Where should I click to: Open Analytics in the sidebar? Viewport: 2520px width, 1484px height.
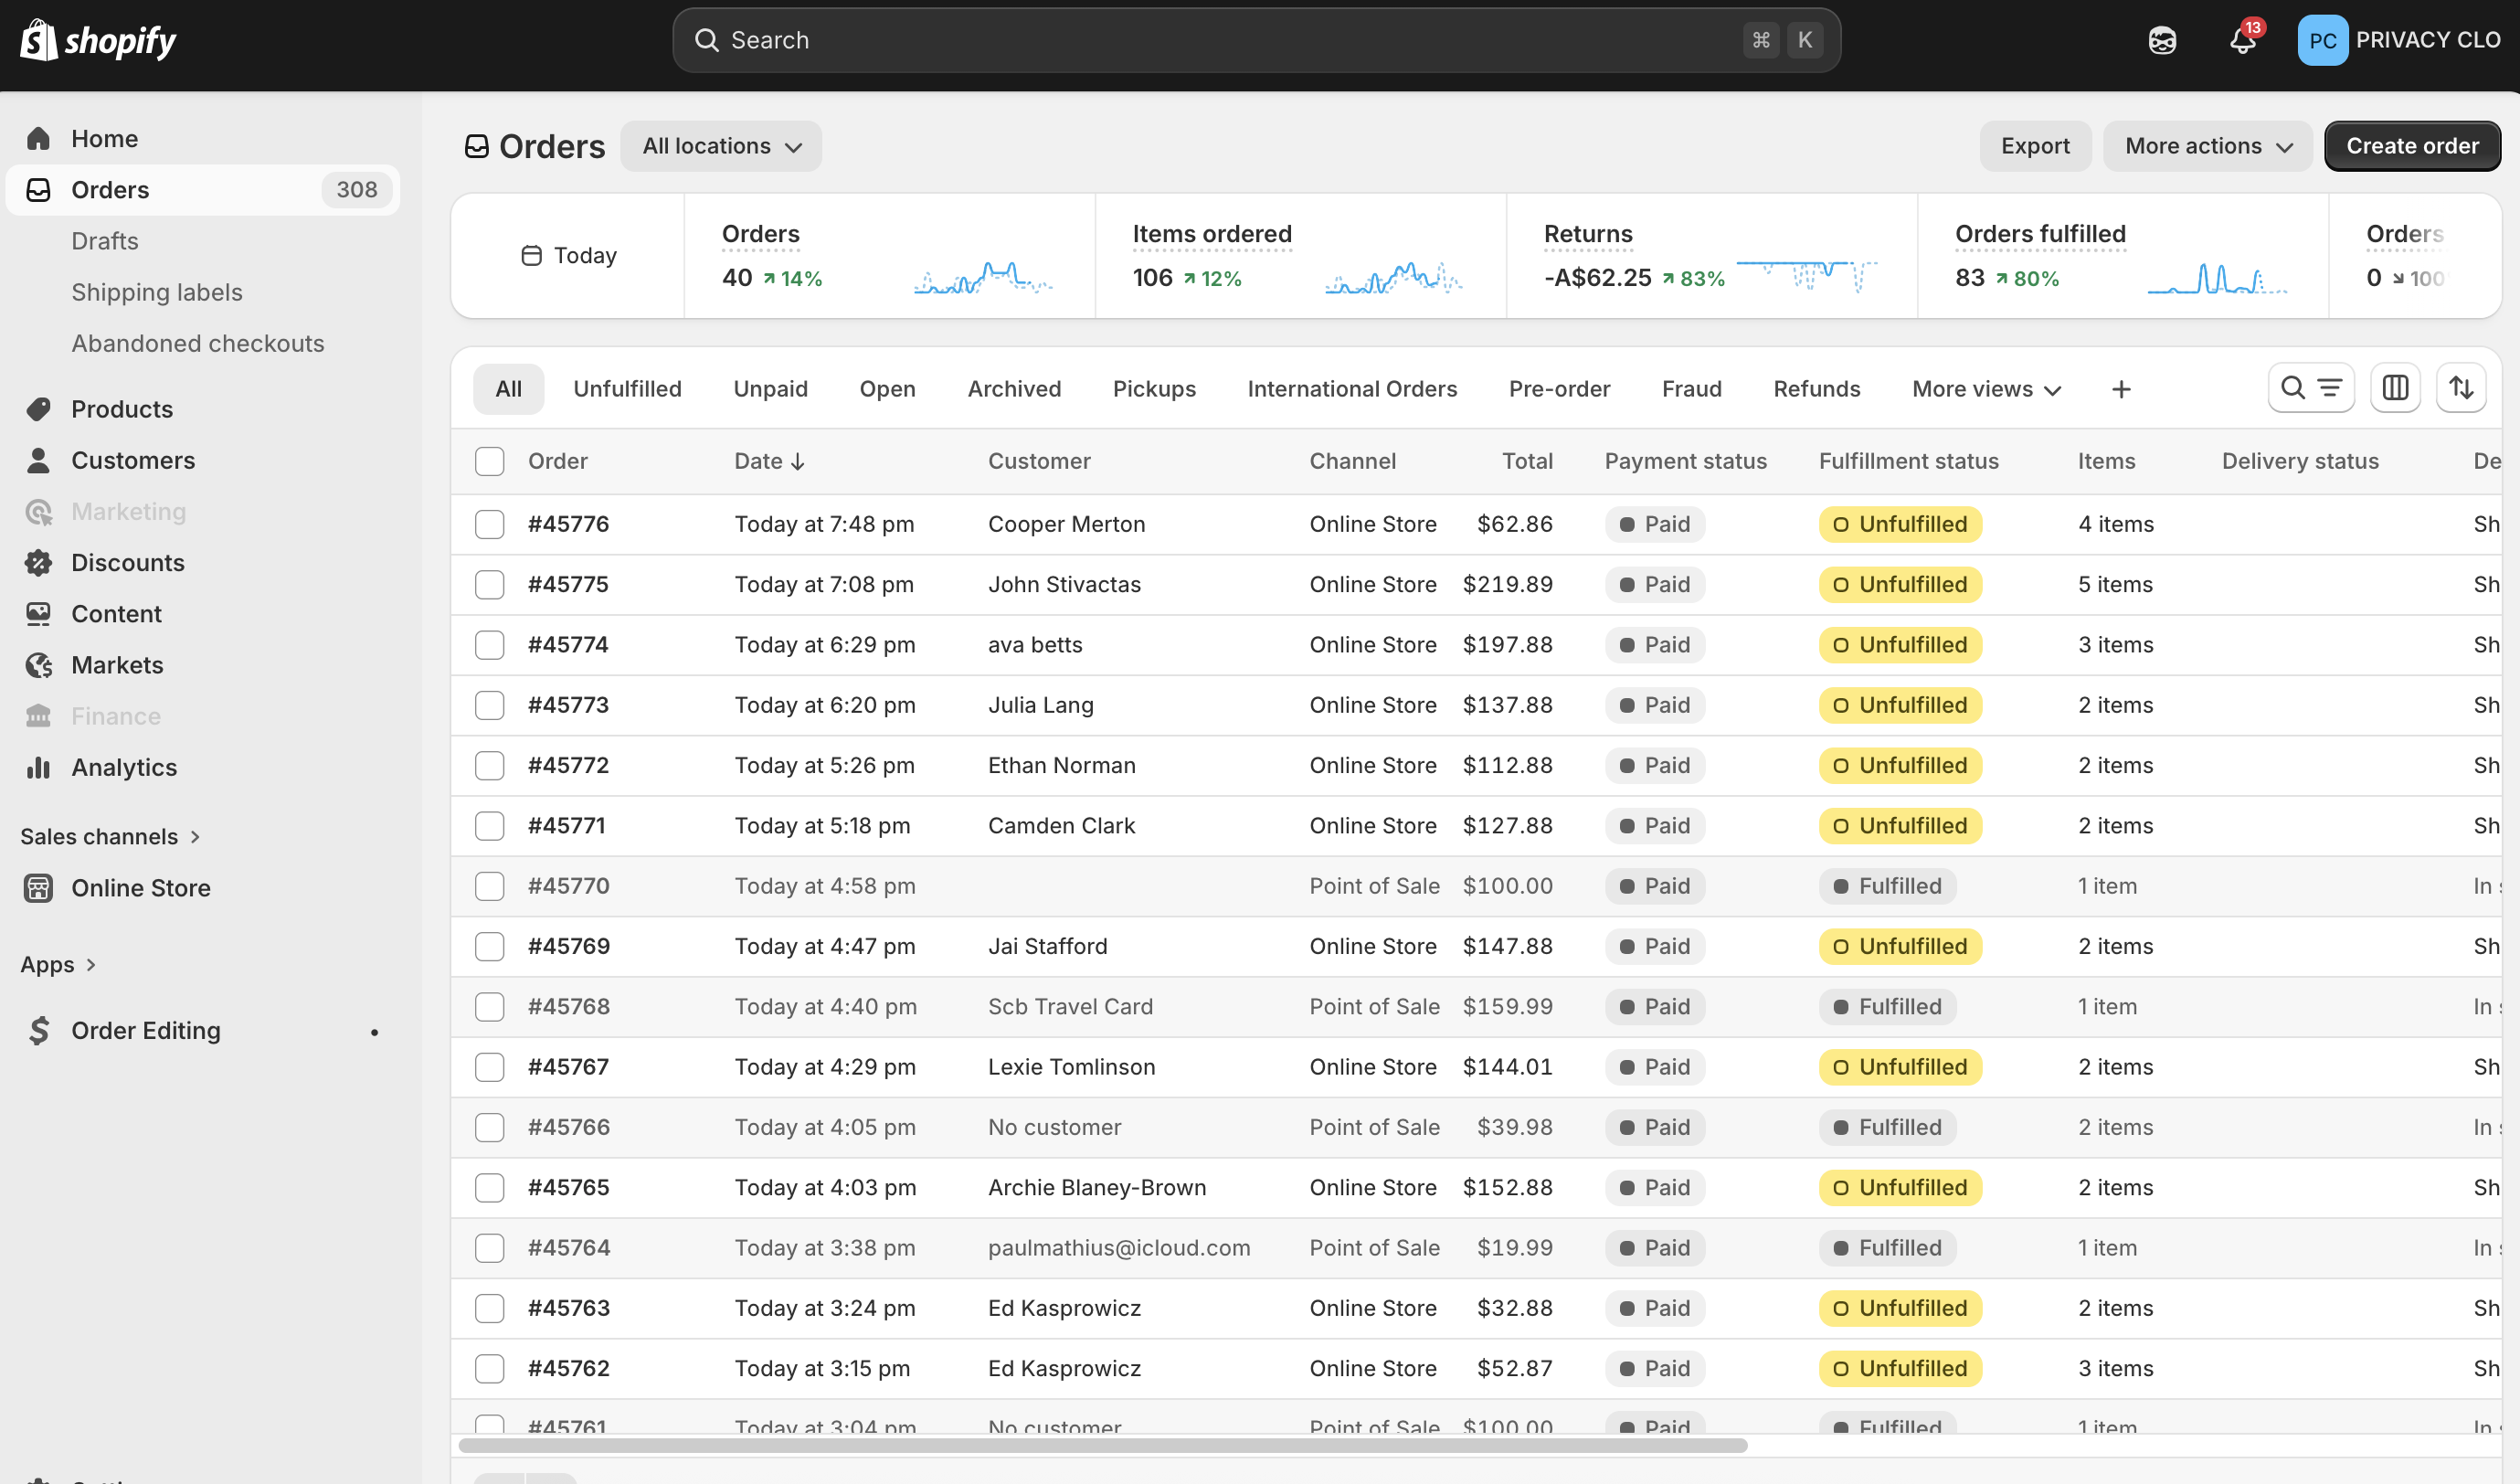click(124, 767)
